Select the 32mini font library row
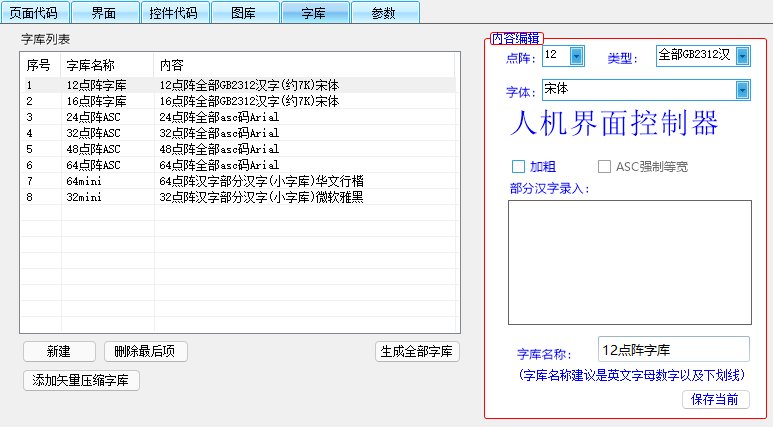The width and height of the screenshot is (773, 427). click(240, 197)
